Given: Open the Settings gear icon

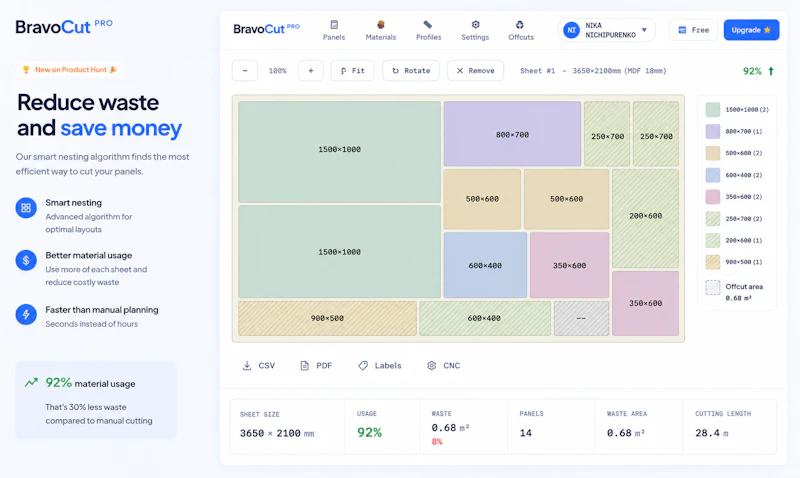Looking at the screenshot, I should pyautogui.click(x=476, y=24).
